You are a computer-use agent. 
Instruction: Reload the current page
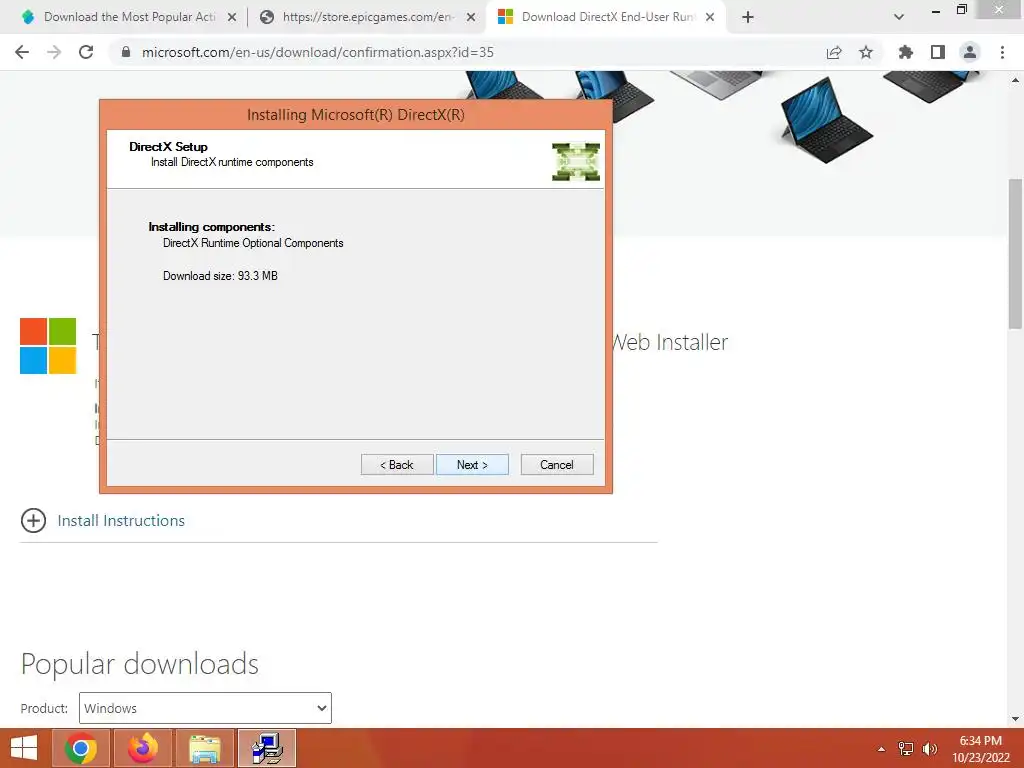coord(86,52)
